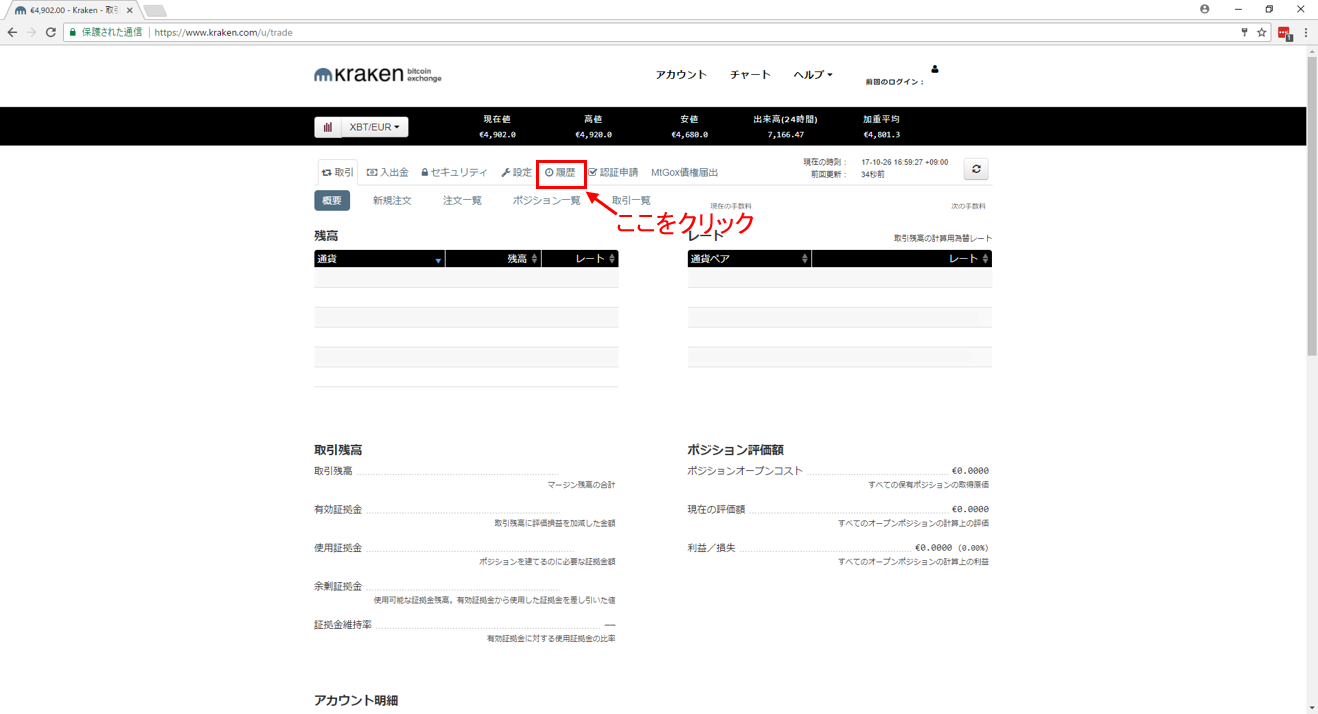This screenshot has width=1318, height=714.
Task: Open the 入出金 deposit/withdrawal section
Action: (388, 171)
